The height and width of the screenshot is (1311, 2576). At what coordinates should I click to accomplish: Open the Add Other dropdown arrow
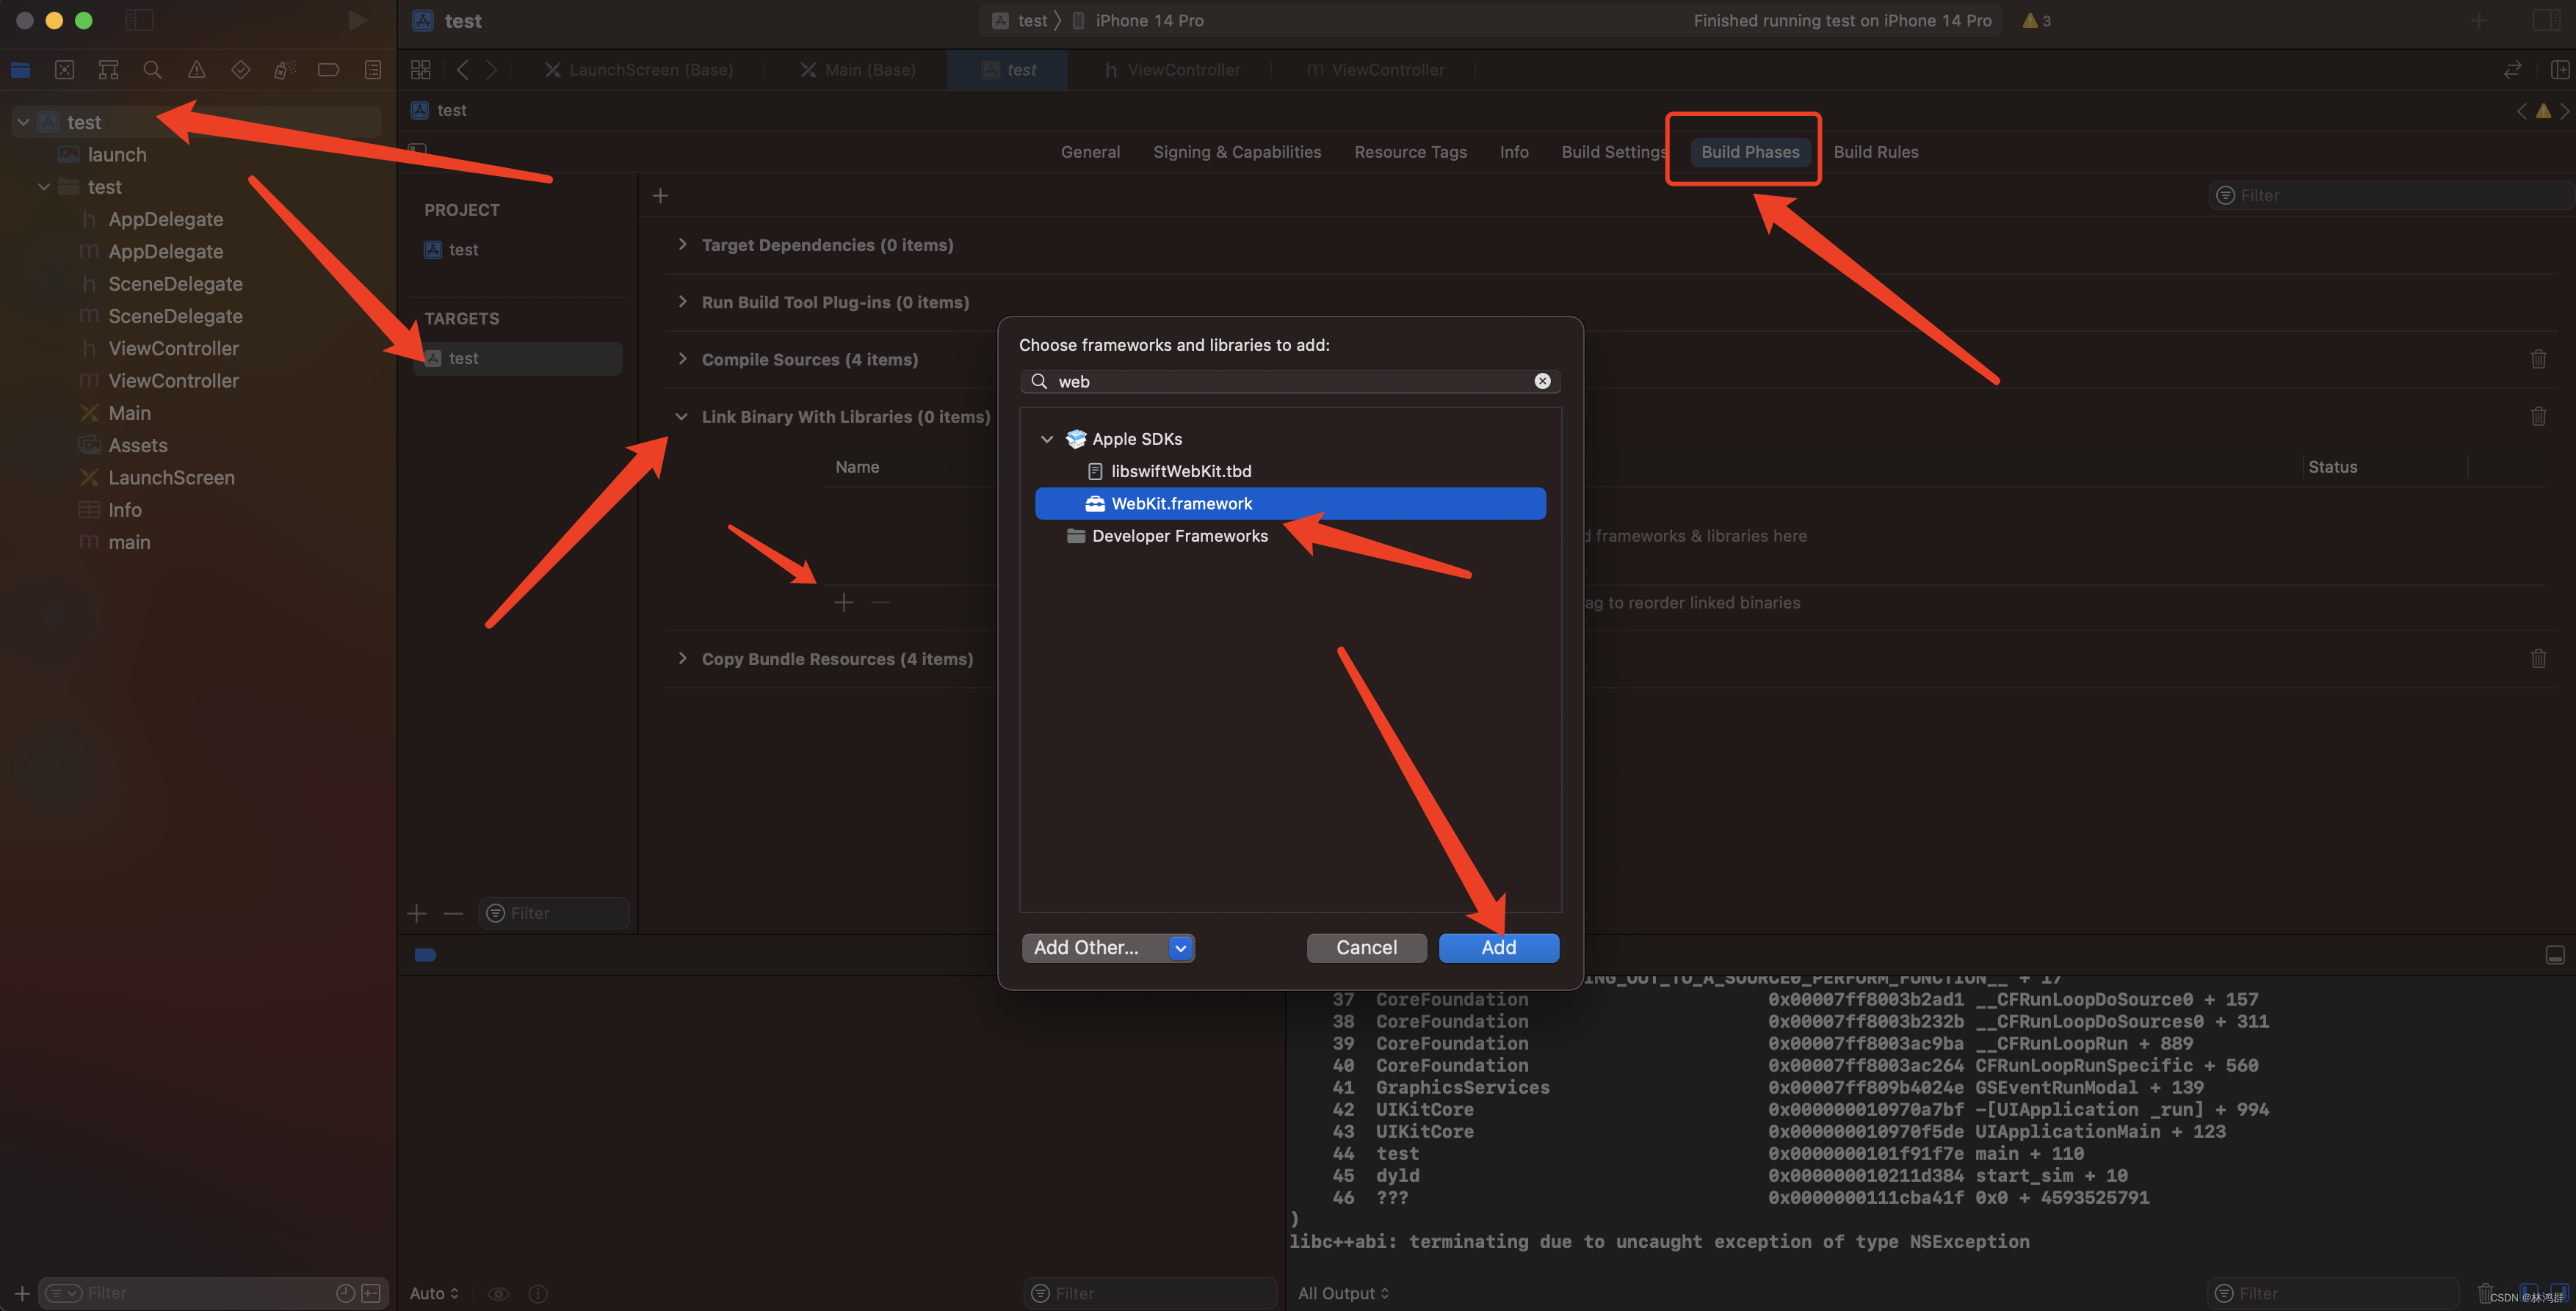pos(1181,948)
